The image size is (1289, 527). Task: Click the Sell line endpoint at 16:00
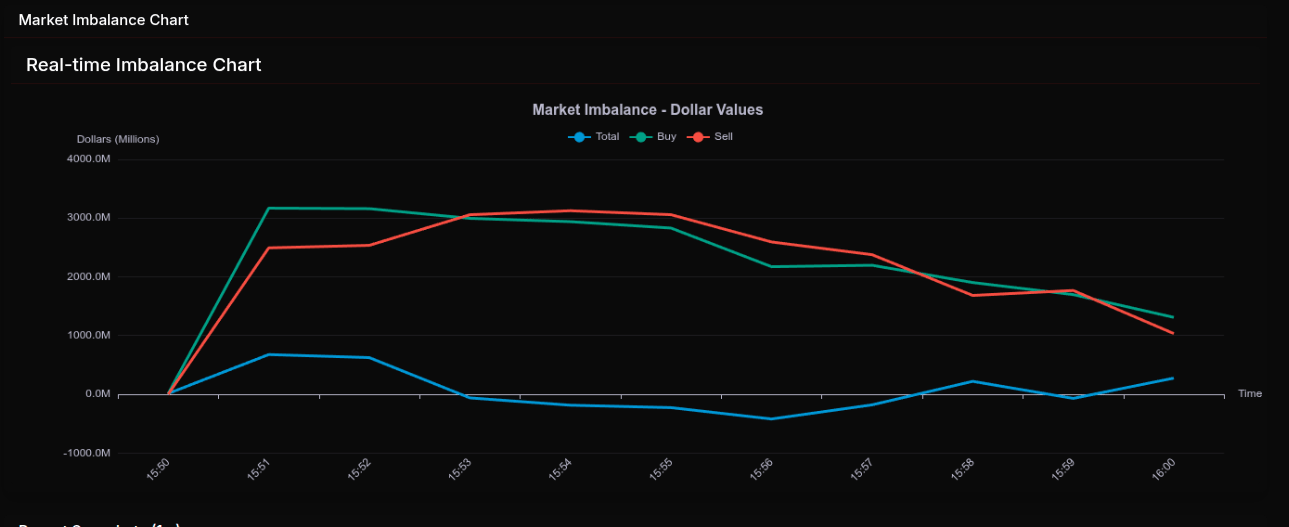(x=1173, y=333)
